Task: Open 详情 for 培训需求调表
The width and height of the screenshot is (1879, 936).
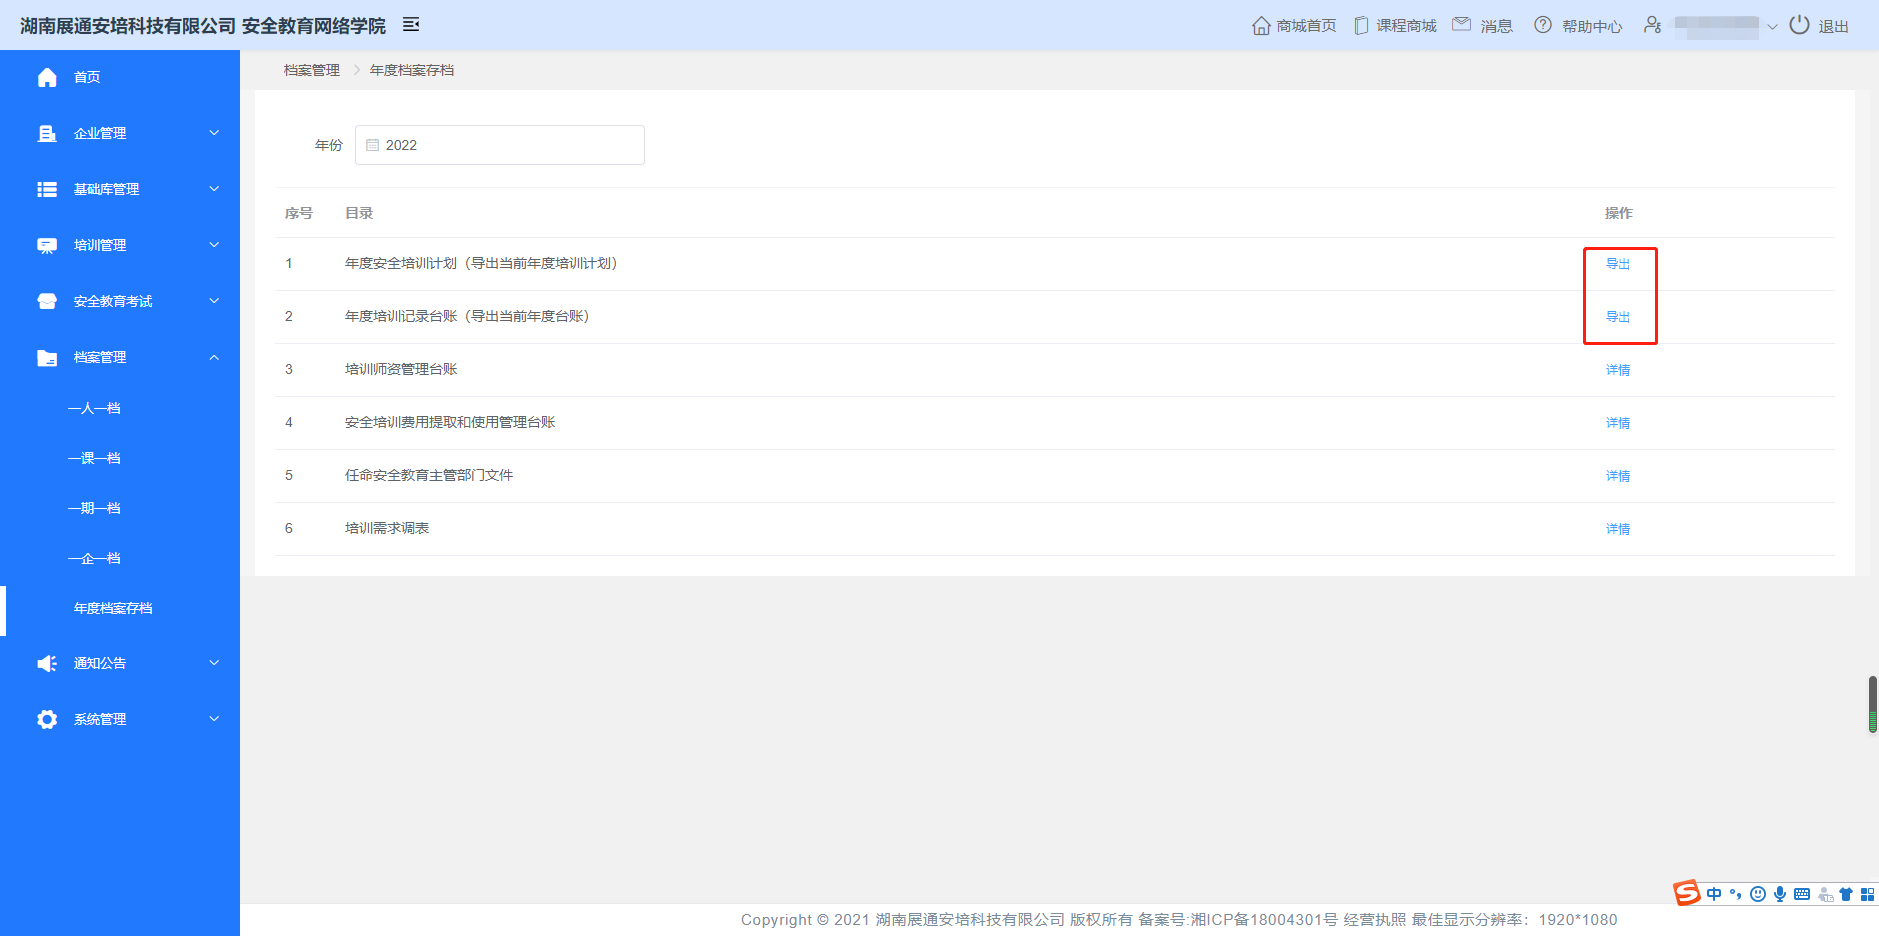Action: (1618, 529)
